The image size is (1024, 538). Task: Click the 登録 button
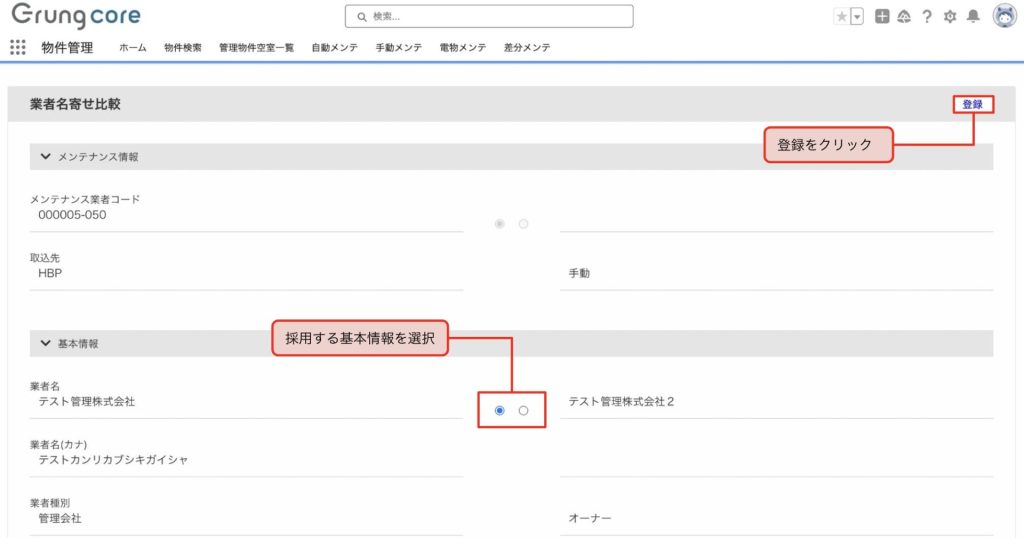coord(972,104)
